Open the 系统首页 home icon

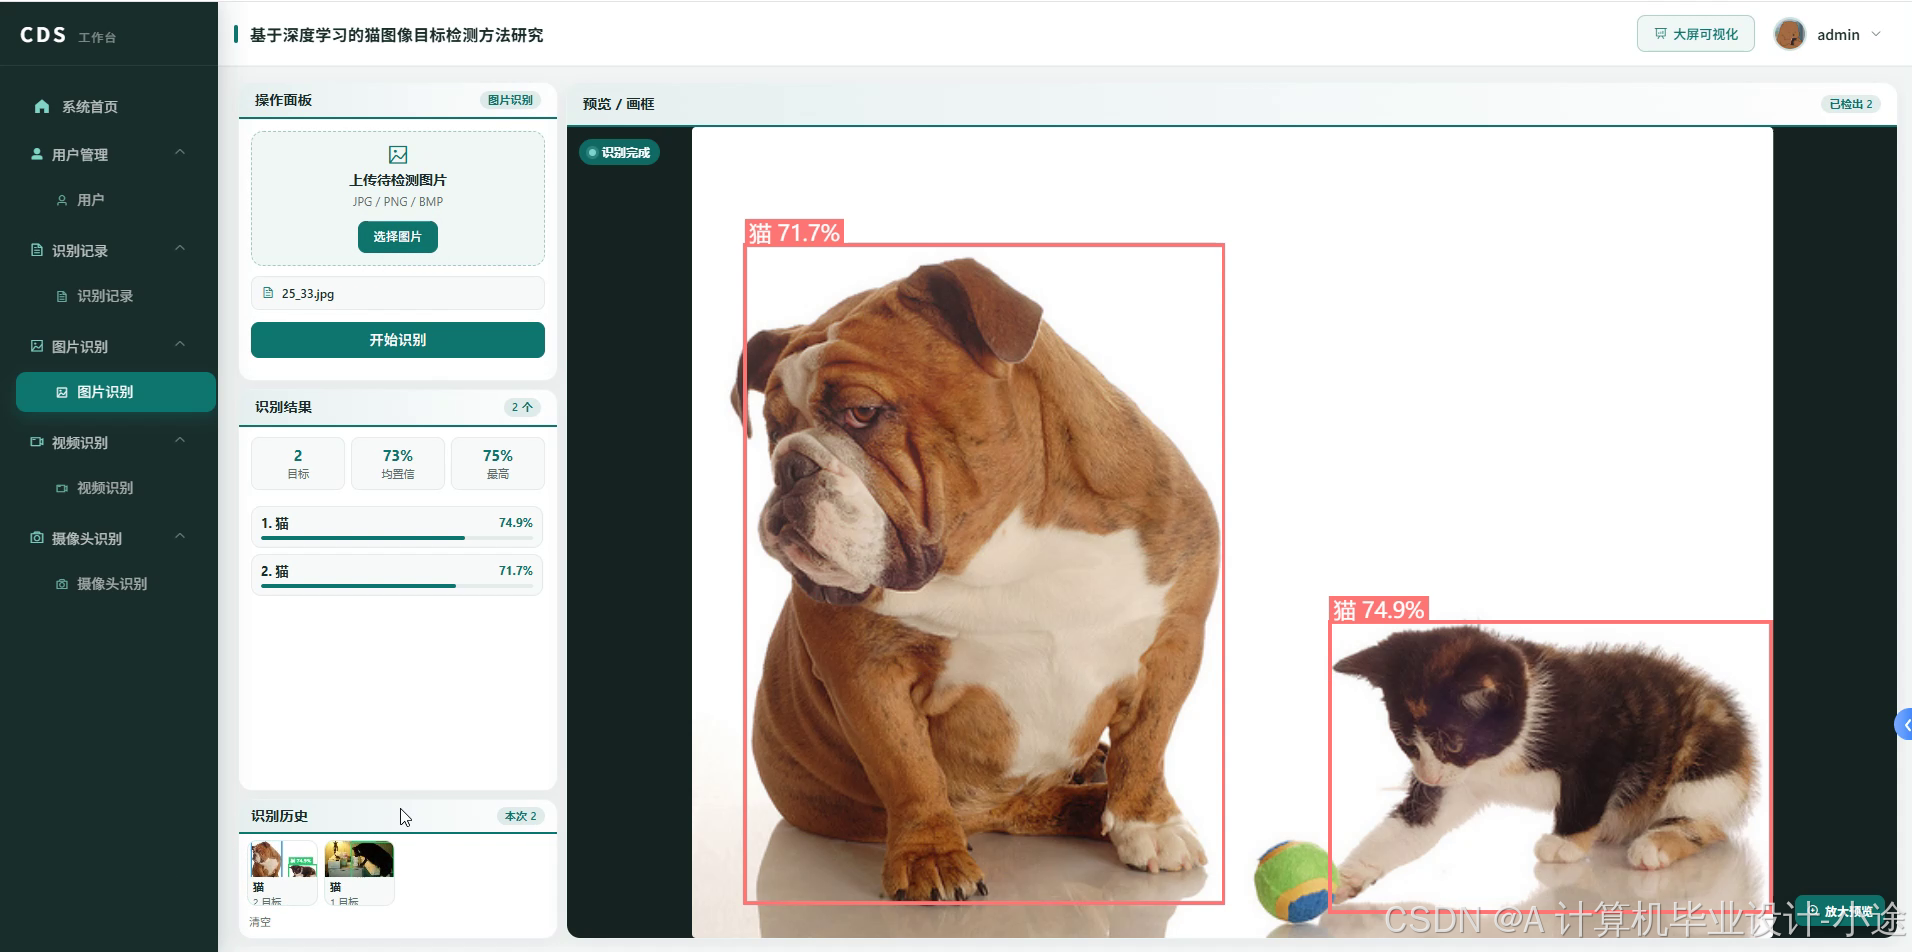click(41, 107)
